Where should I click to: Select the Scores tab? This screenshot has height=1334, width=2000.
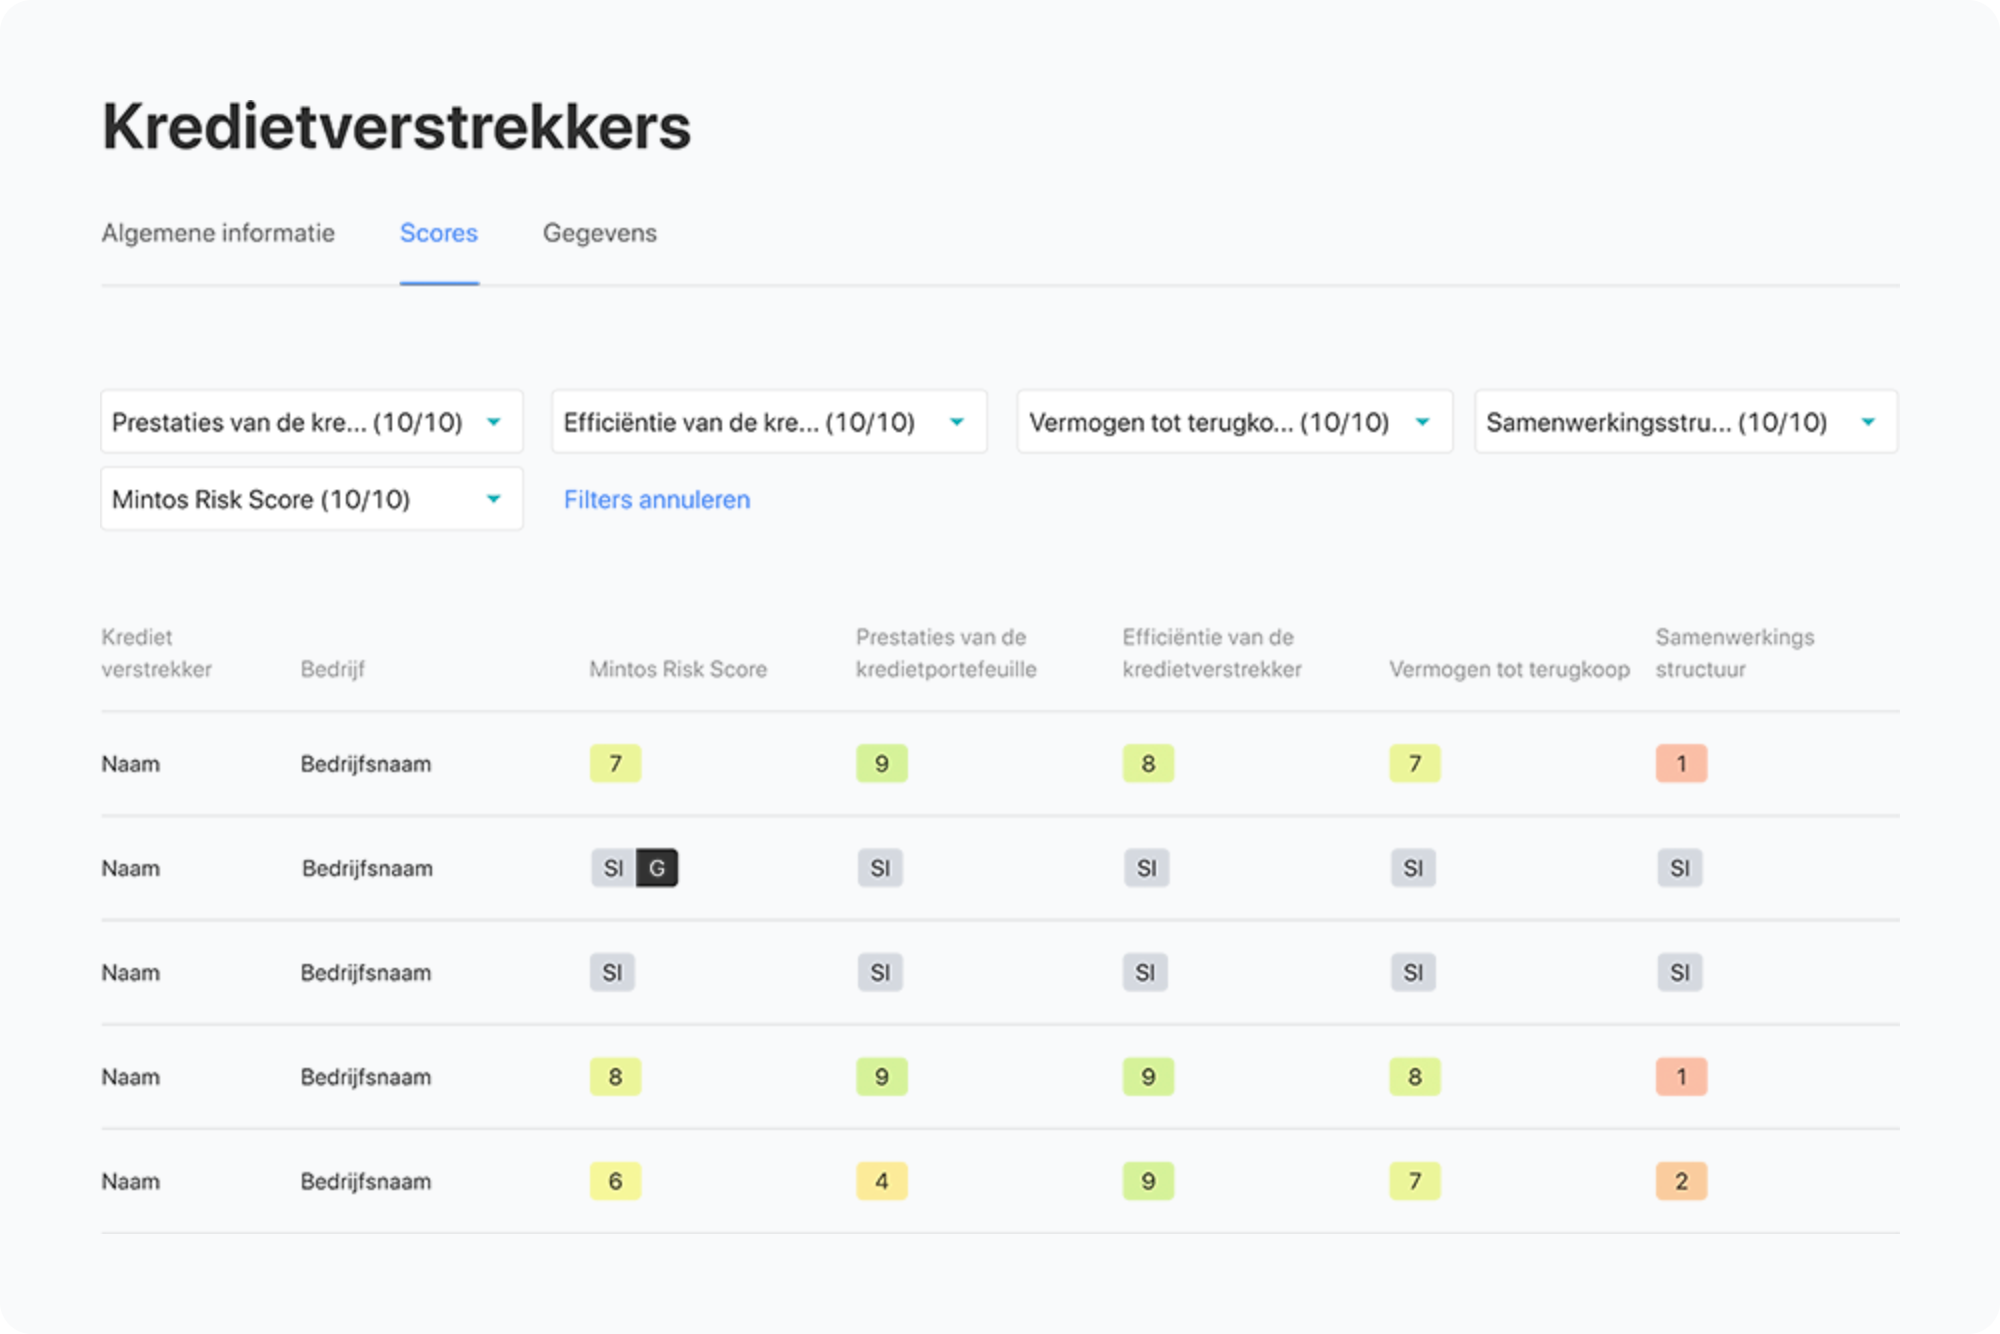coord(439,233)
